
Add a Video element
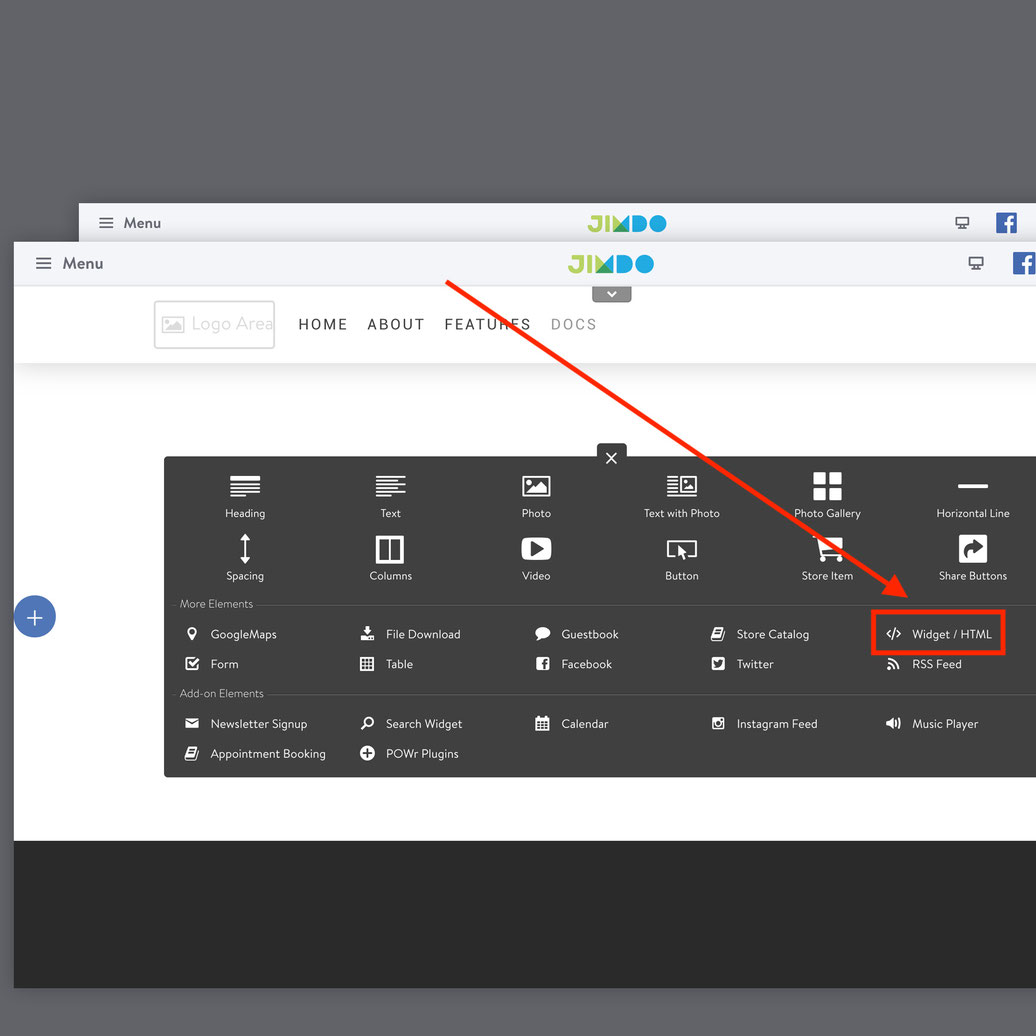[536, 558]
